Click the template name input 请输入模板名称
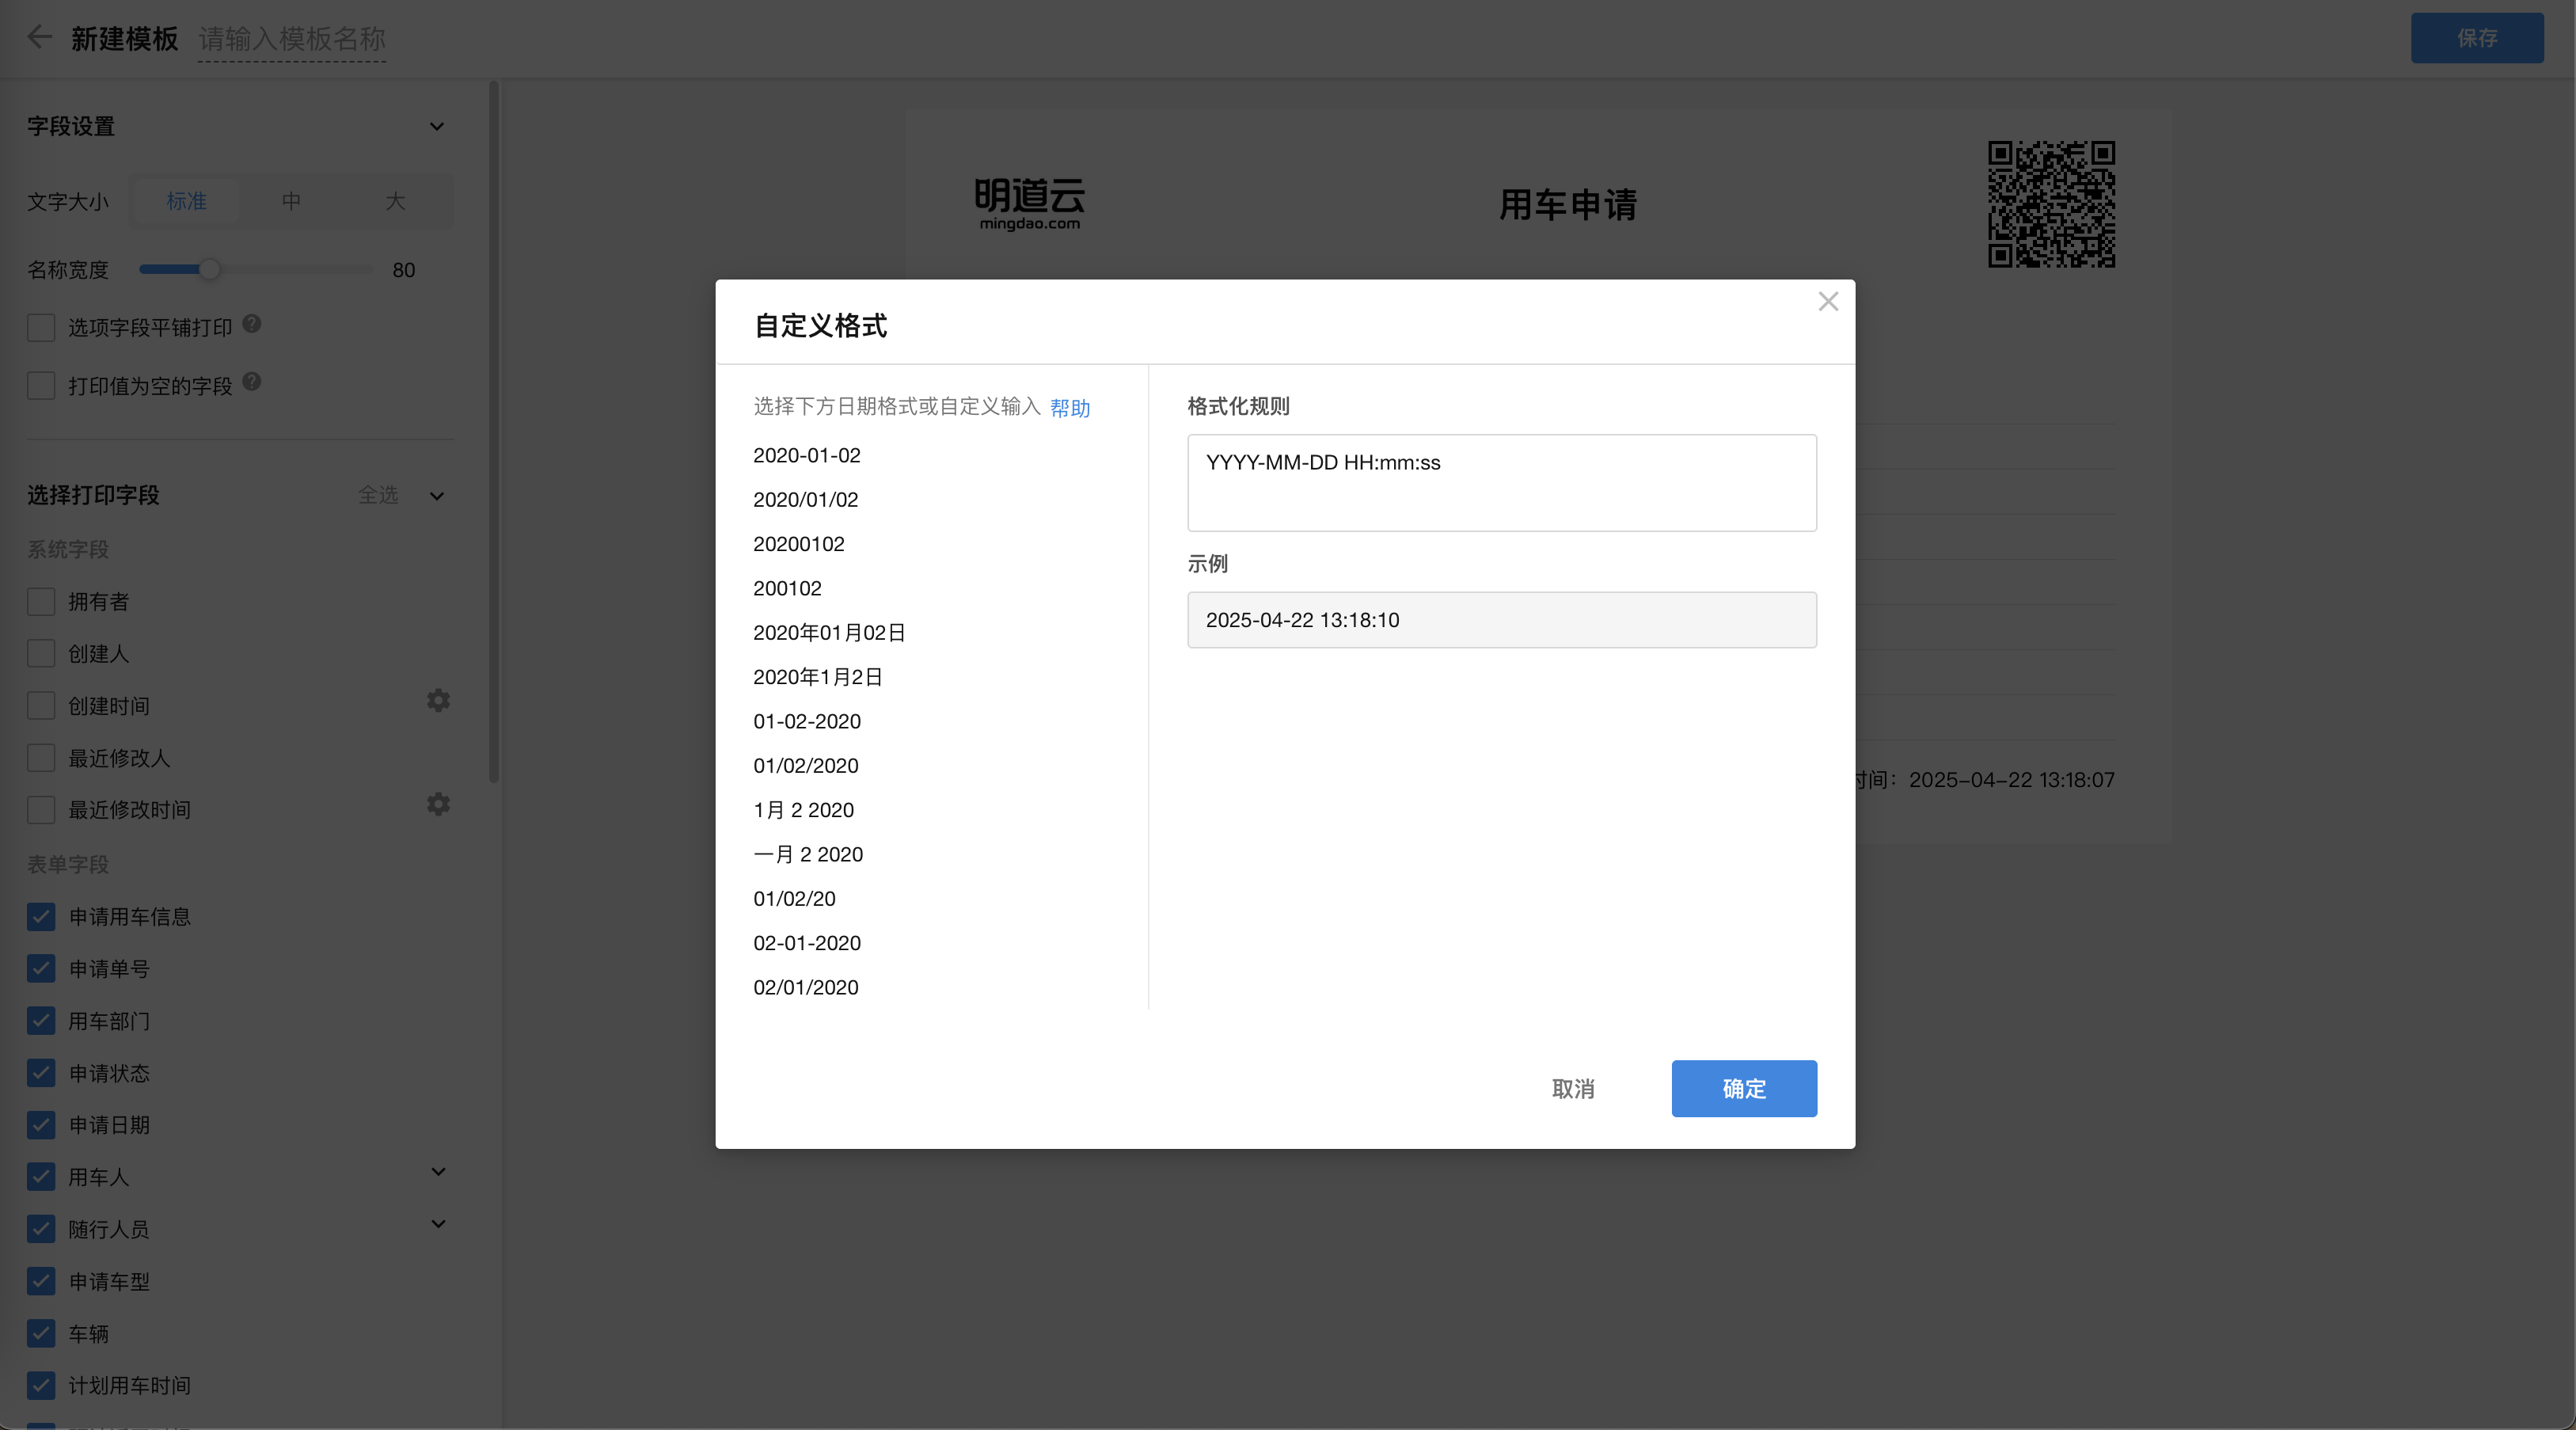This screenshot has height=1430, width=2576. [x=292, y=39]
